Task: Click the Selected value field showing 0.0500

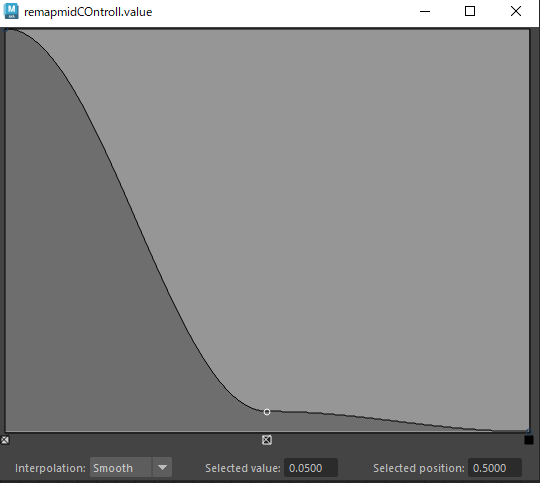Action: point(311,468)
